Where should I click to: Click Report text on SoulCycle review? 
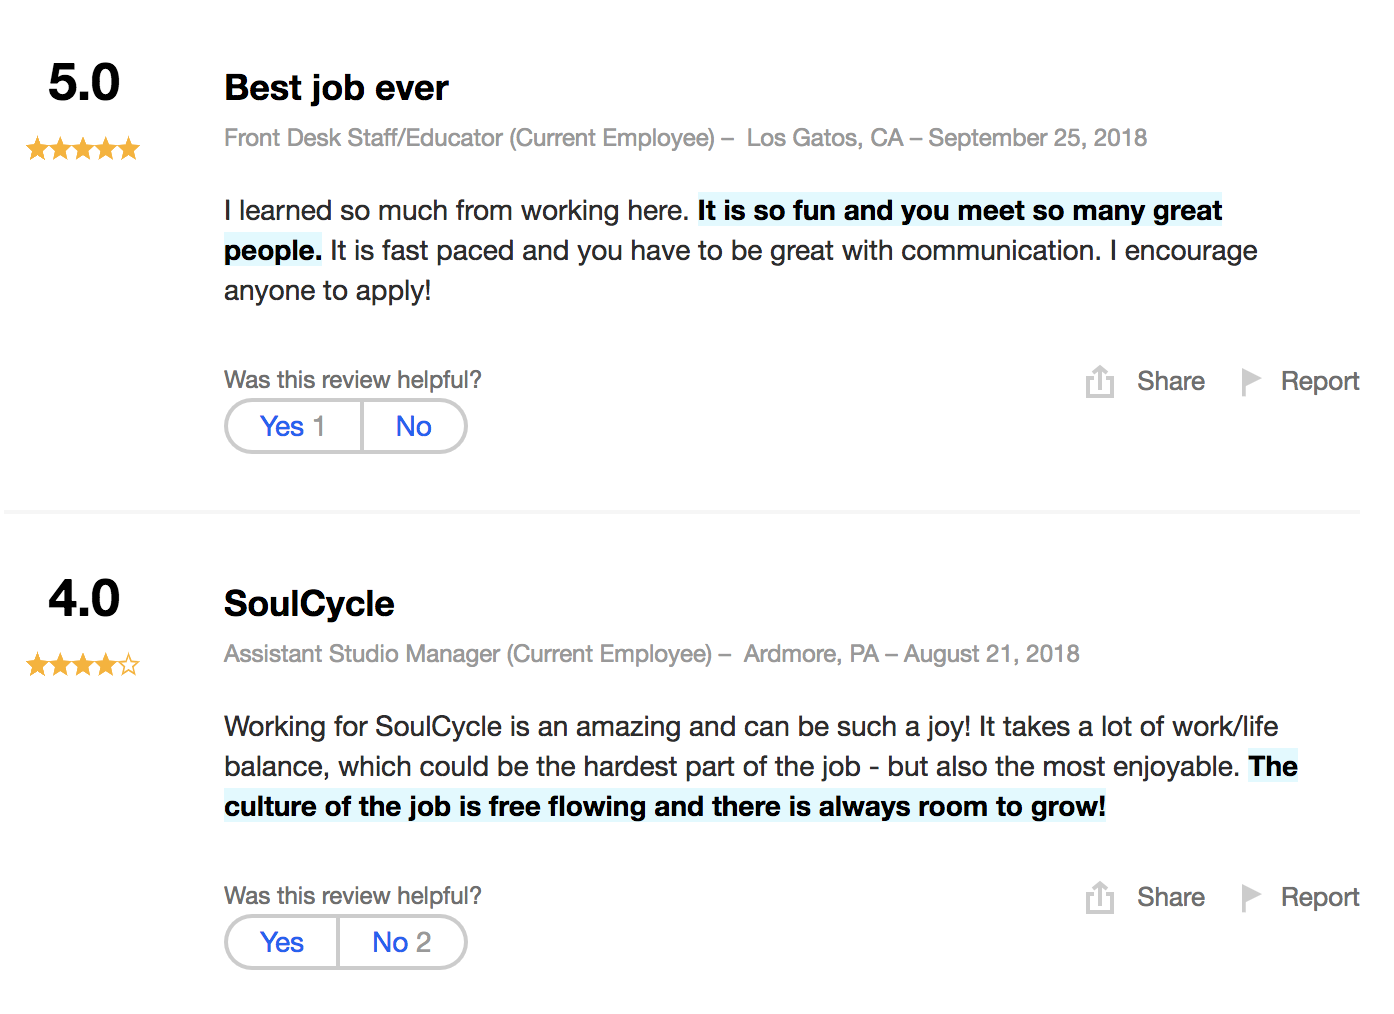pyautogui.click(x=1319, y=897)
